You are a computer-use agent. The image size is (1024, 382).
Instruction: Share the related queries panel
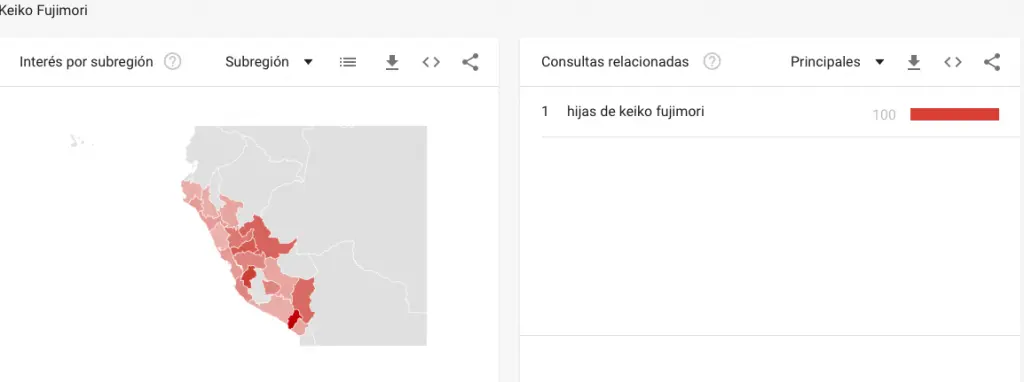(x=992, y=62)
